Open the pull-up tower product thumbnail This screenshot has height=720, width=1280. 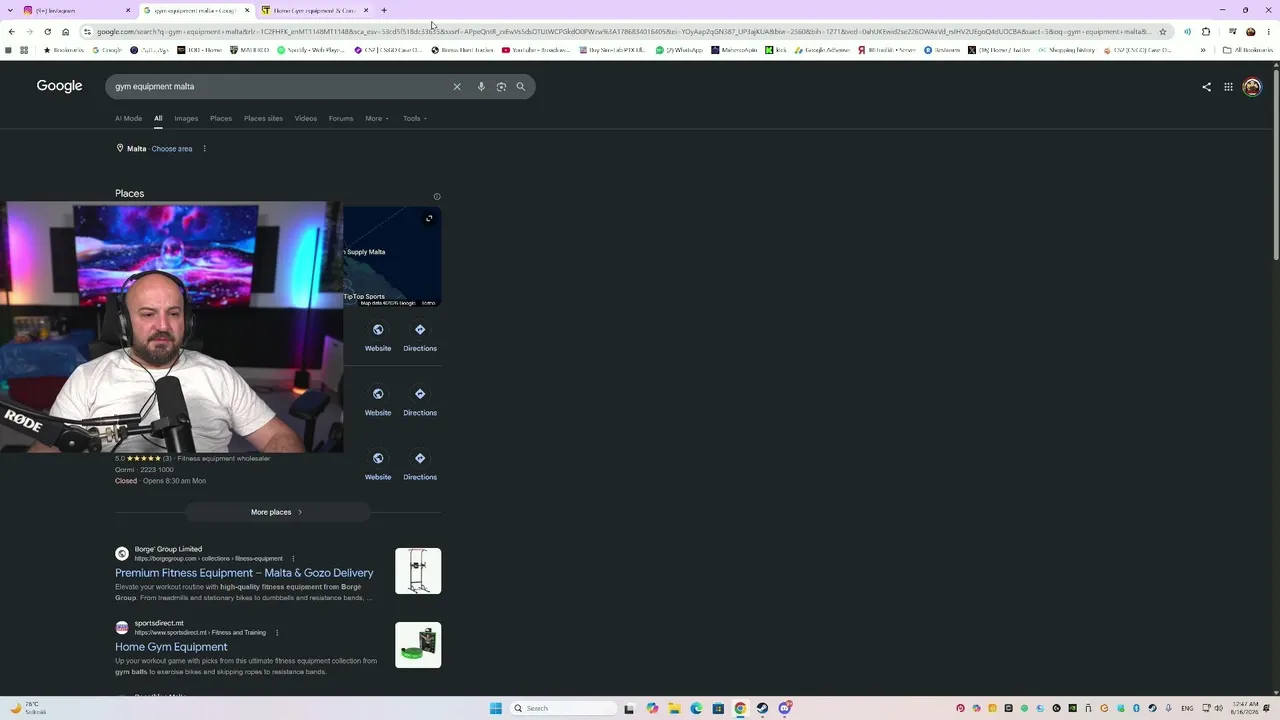tap(418, 571)
